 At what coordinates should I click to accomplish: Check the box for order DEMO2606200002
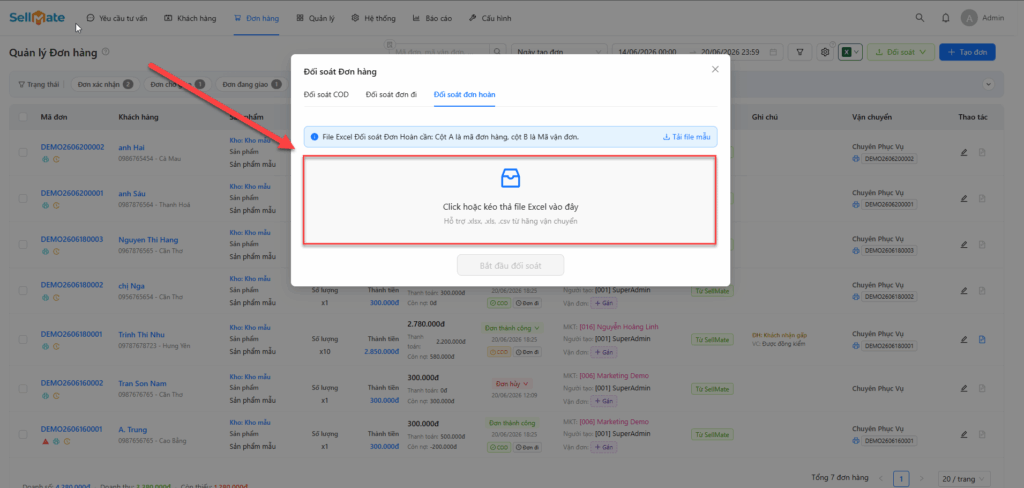tap(24, 152)
